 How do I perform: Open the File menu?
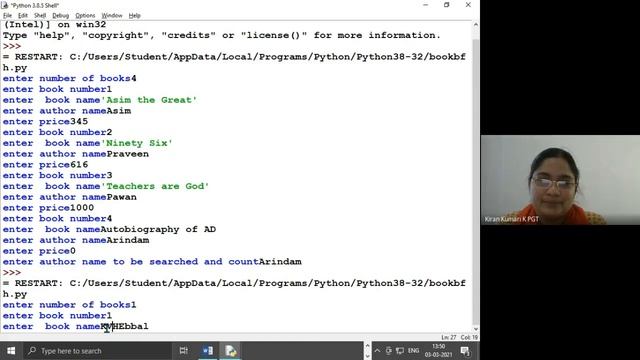point(7,16)
